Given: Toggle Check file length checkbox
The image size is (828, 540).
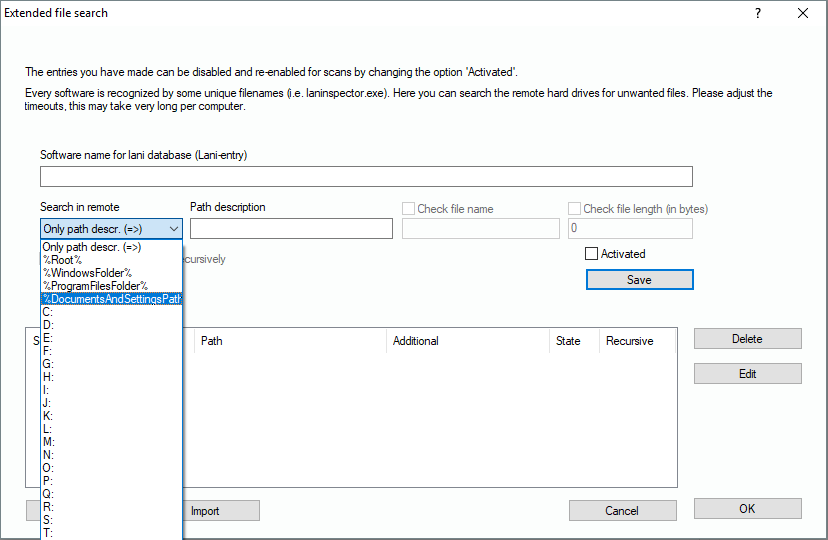Looking at the screenshot, I should pos(575,209).
